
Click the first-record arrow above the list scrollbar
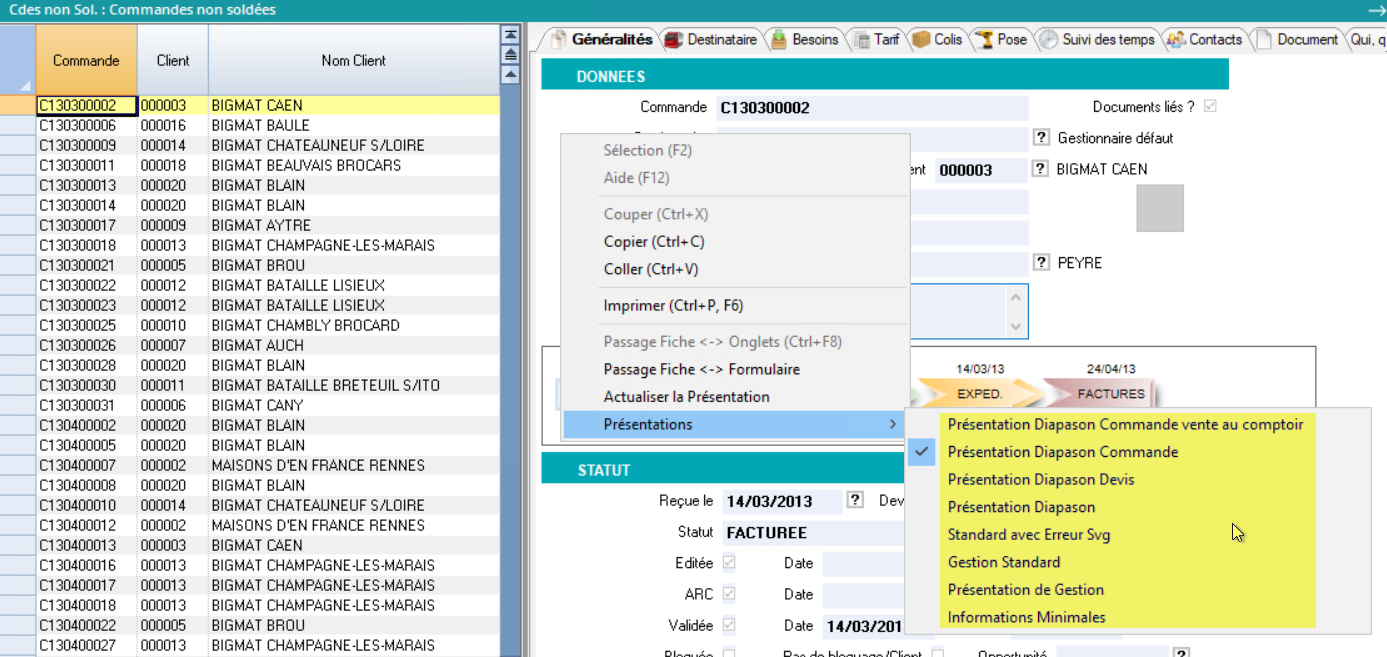[x=510, y=35]
